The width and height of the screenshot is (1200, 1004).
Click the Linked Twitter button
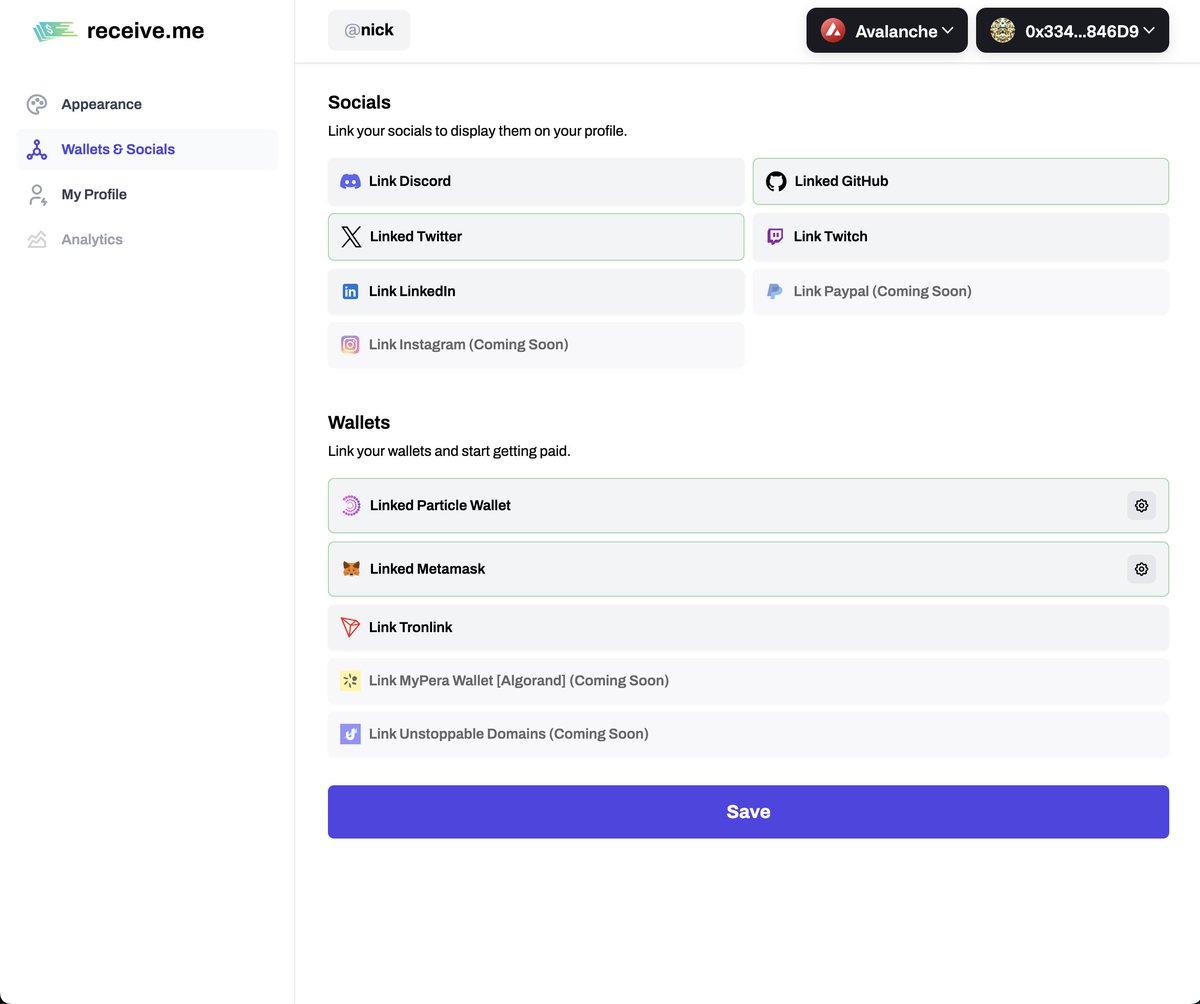[x=536, y=237]
